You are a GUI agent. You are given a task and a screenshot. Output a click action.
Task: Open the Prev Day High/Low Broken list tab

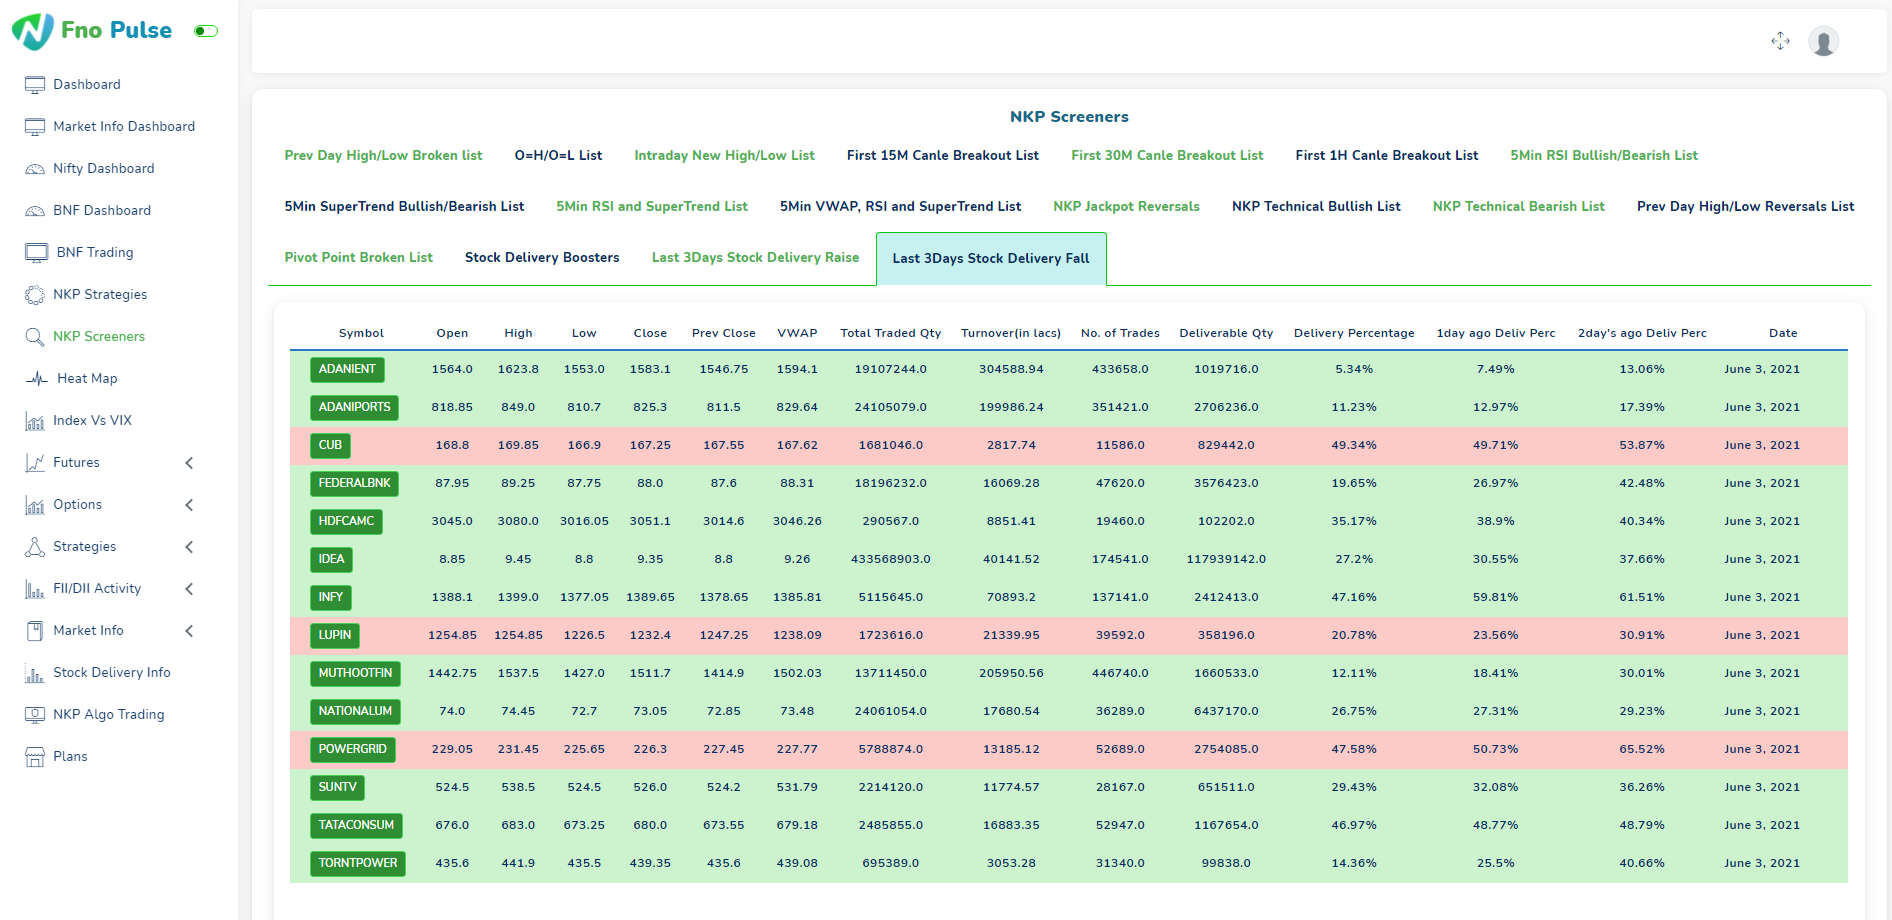[383, 156]
